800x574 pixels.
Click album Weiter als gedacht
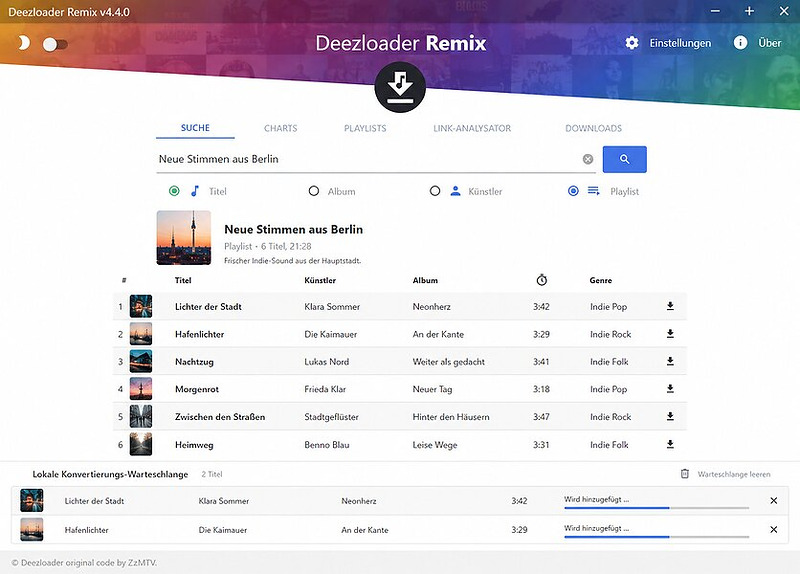click(x=448, y=362)
